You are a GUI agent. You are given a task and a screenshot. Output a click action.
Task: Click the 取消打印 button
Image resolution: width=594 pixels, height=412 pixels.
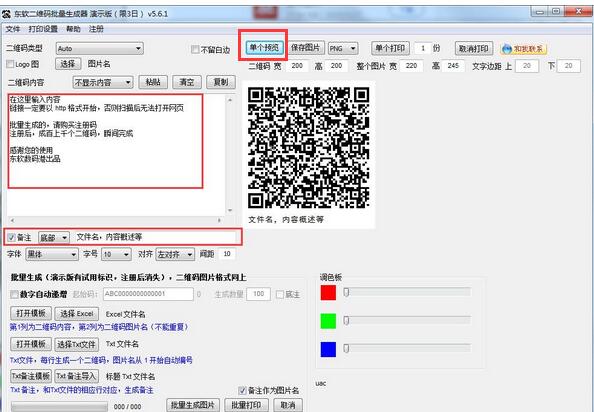pyautogui.click(x=474, y=48)
